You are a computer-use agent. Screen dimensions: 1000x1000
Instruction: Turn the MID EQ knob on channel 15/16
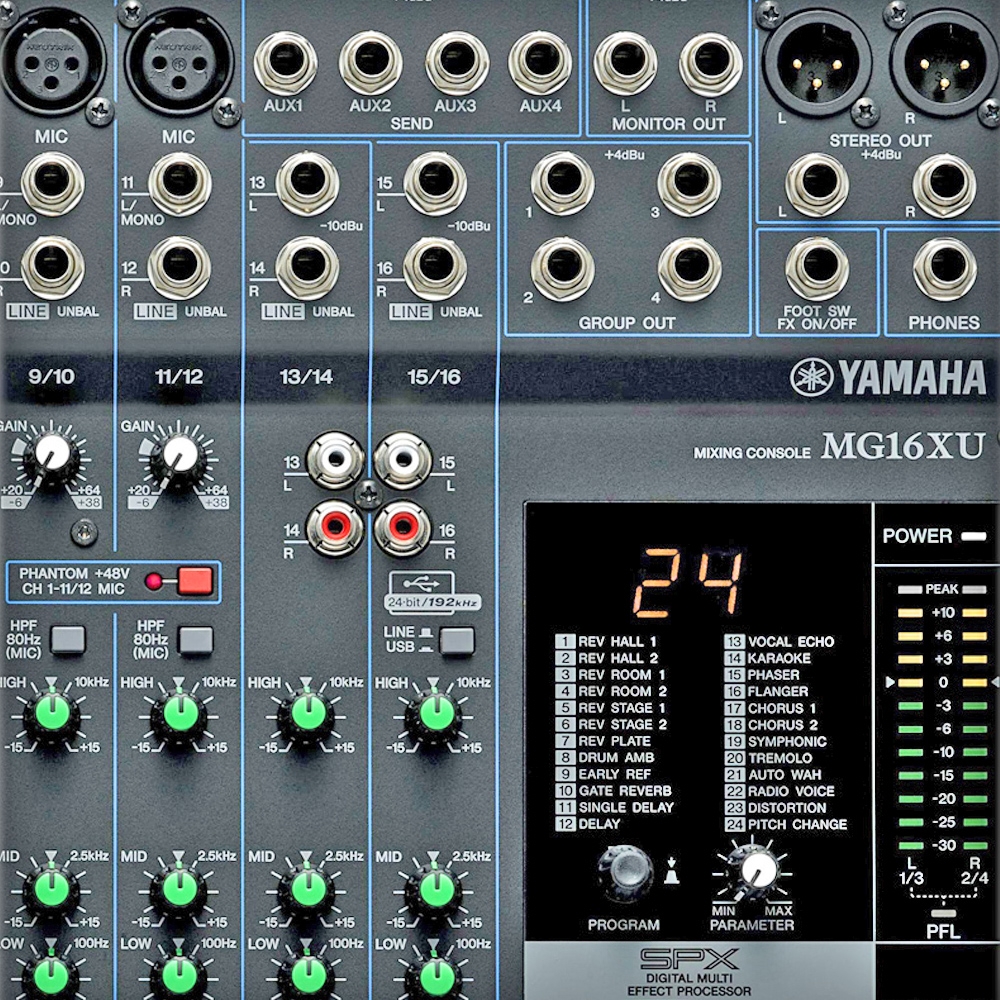click(x=436, y=888)
